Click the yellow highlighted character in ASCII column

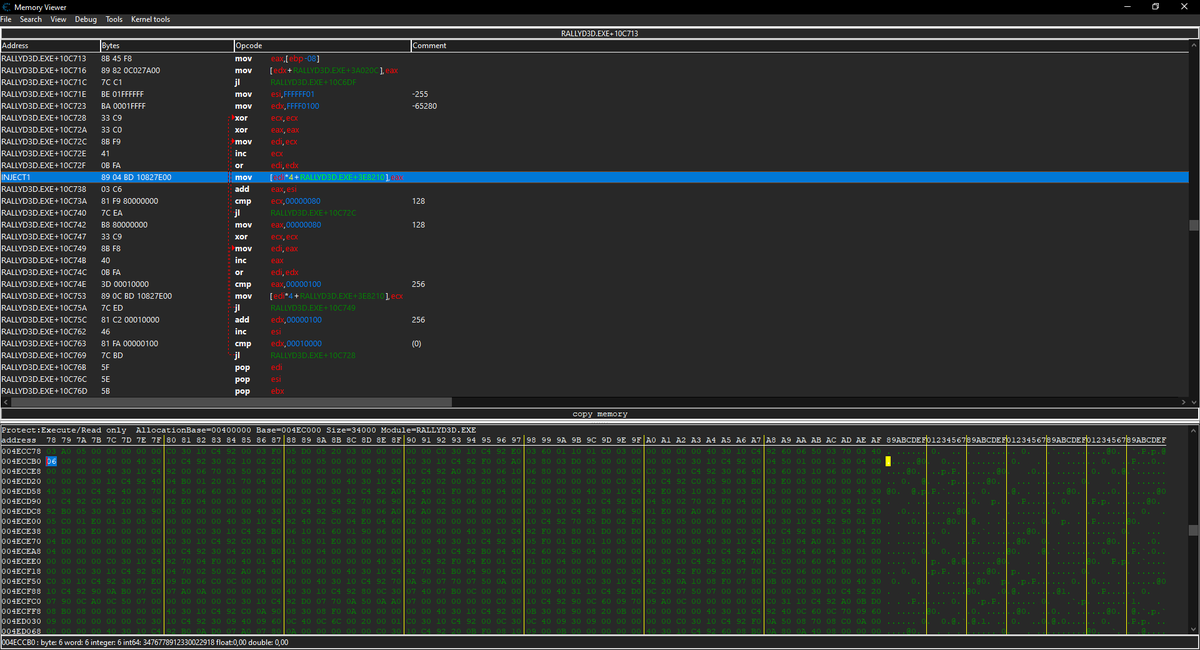point(888,461)
